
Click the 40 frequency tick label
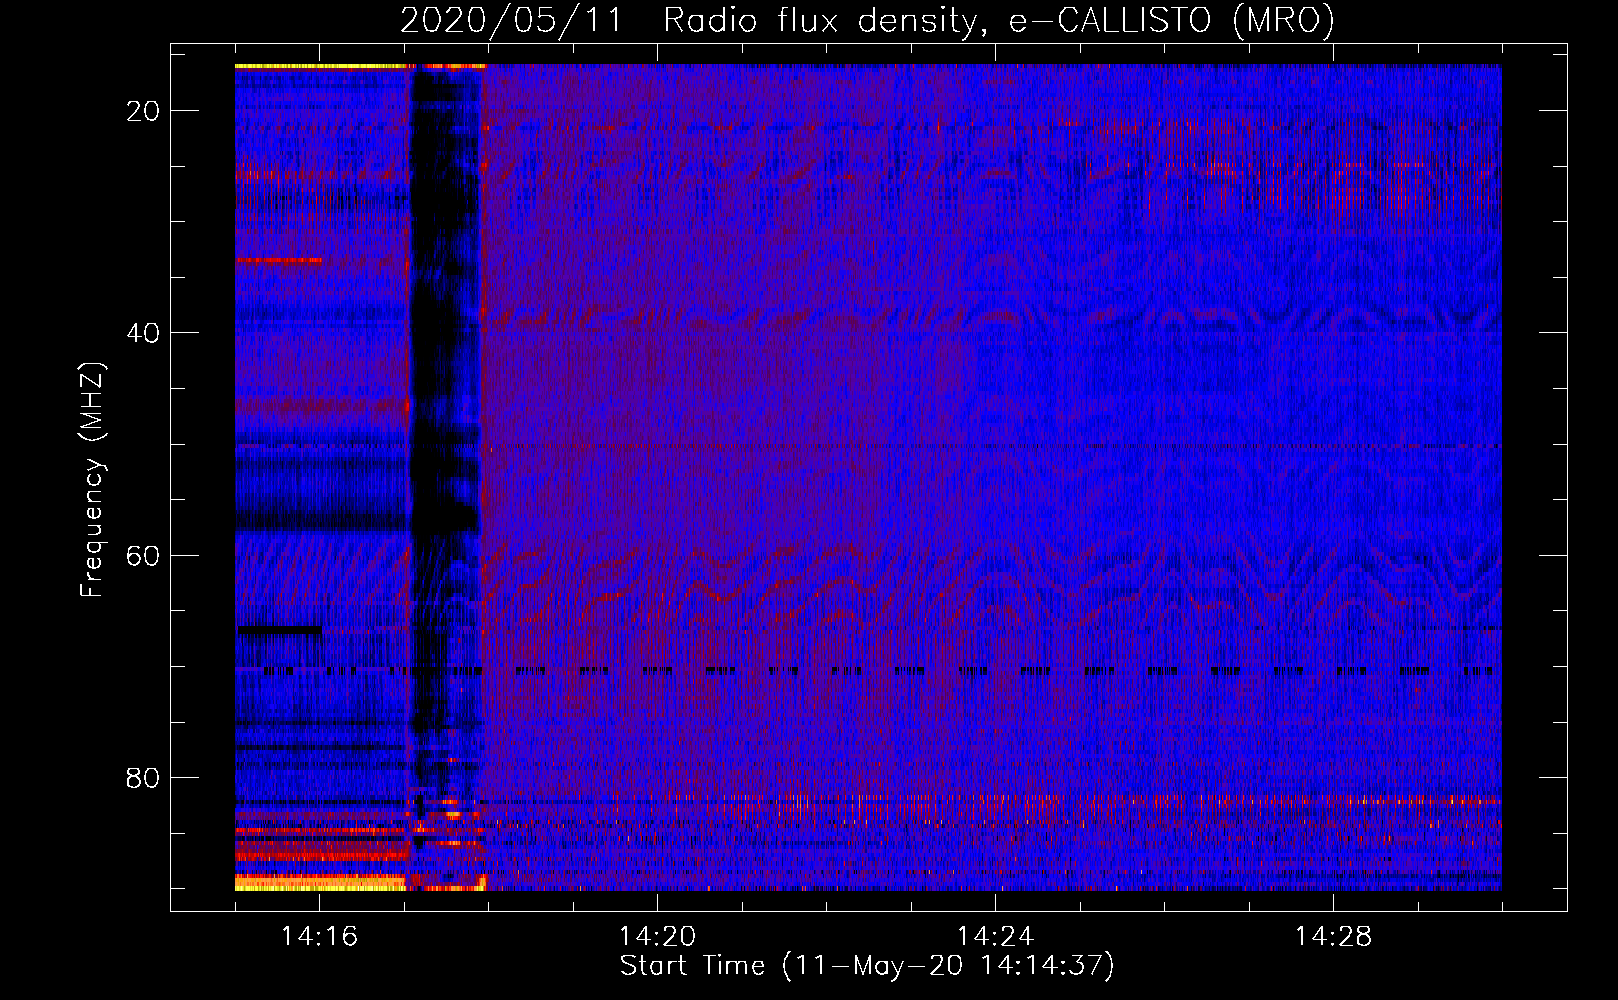point(143,333)
